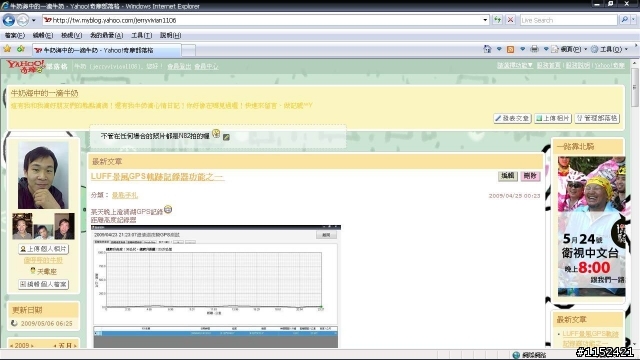Click the 編輯個人檔案 button

coord(43,284)
